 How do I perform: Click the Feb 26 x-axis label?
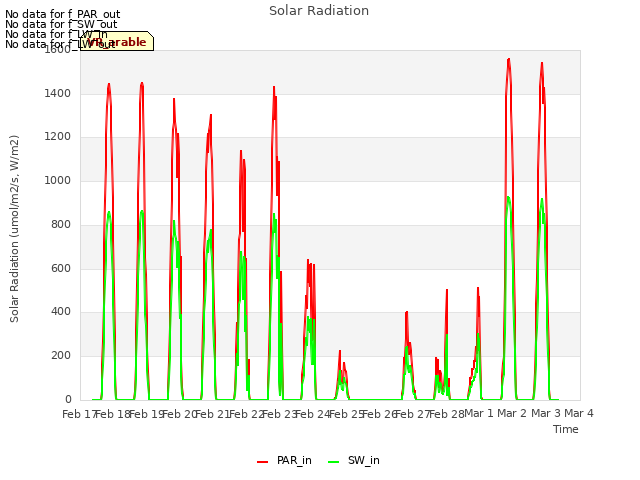point(379,414)
